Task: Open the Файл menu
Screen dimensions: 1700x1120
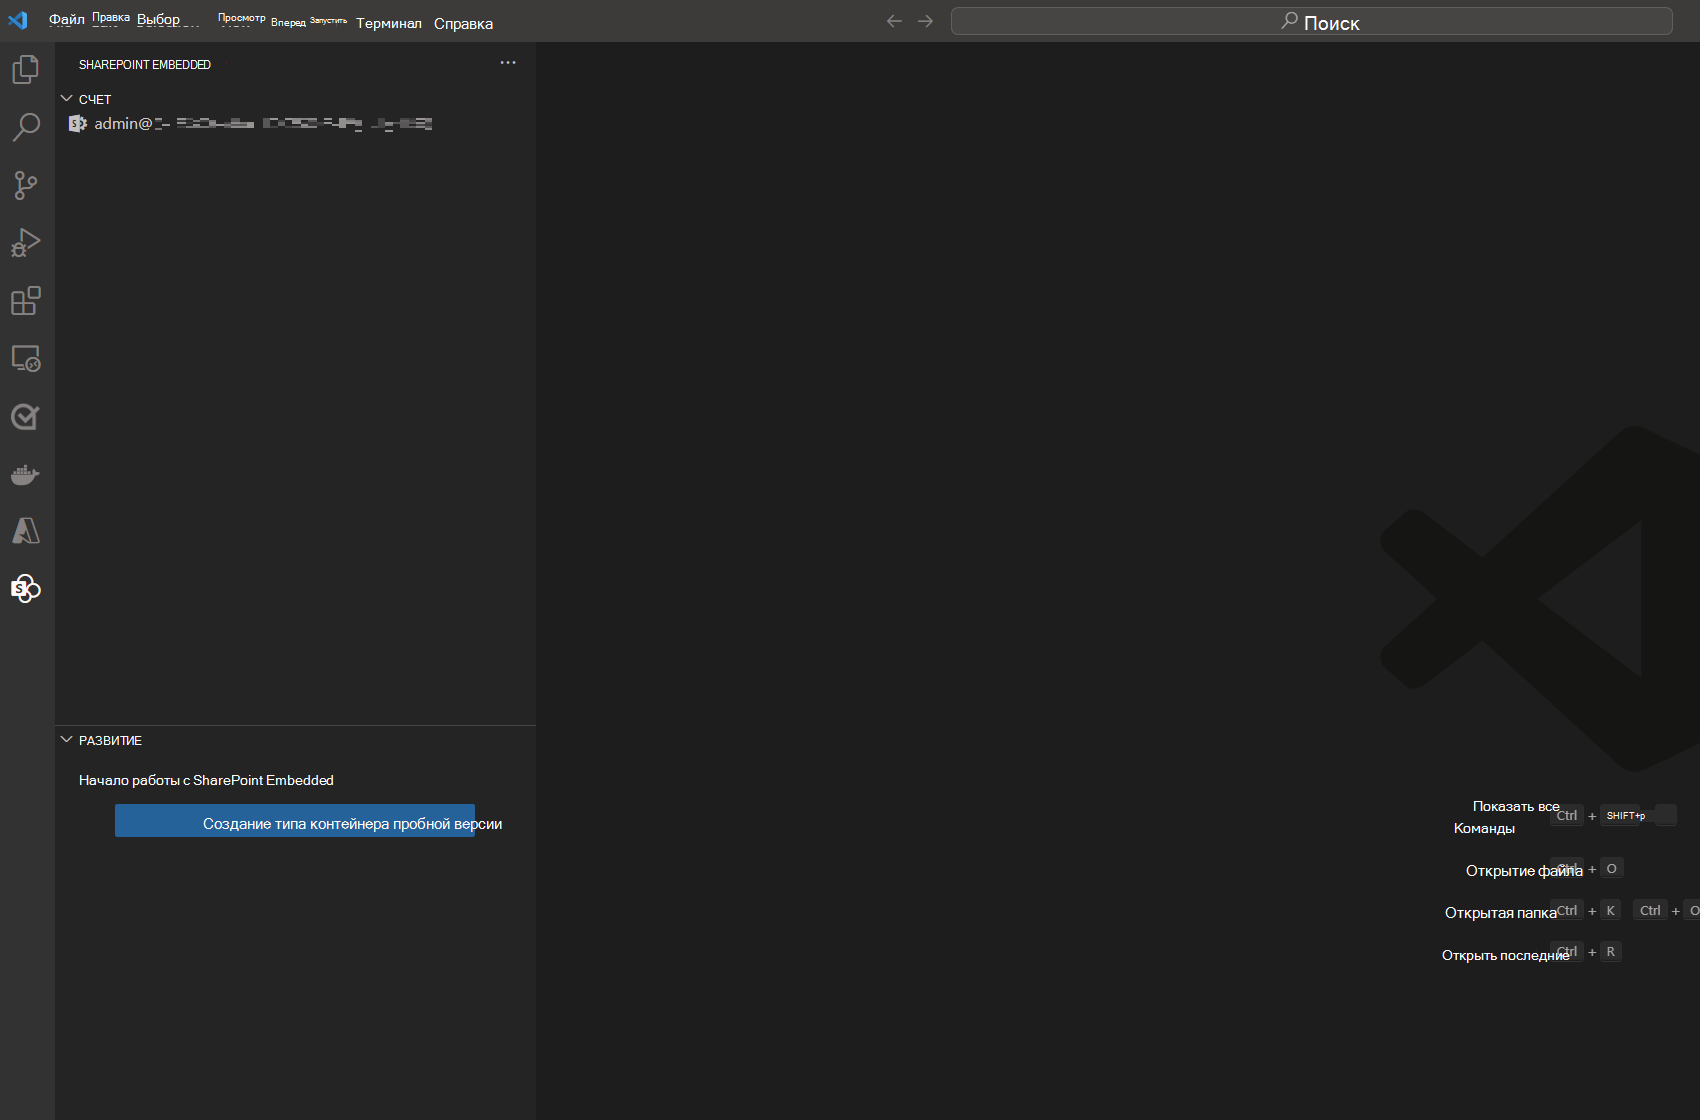Action: click(x=66, y=20)
